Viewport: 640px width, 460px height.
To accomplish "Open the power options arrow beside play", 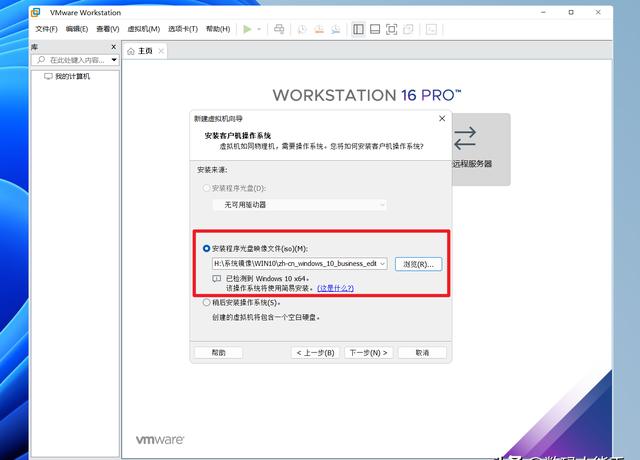I will (x=259, y=29).
